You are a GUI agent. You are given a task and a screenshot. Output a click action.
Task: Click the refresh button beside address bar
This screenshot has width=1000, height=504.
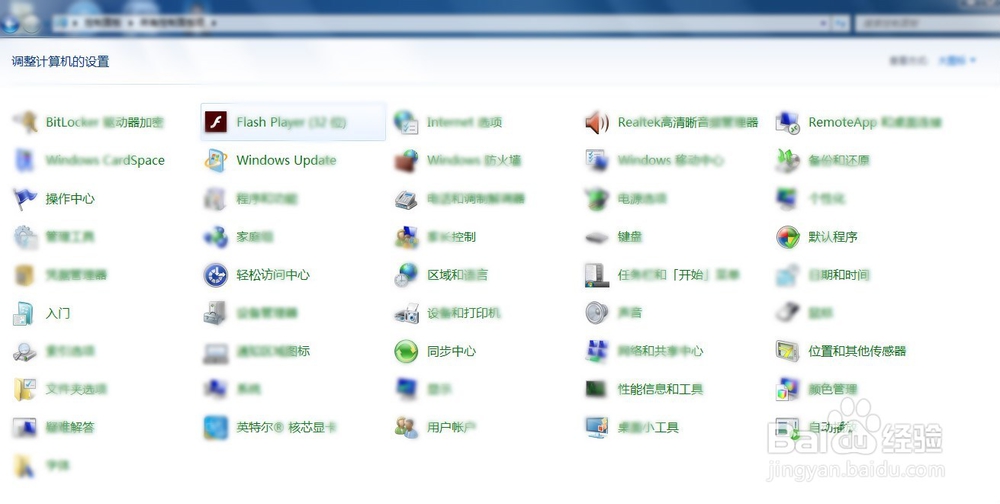point(841,23)
